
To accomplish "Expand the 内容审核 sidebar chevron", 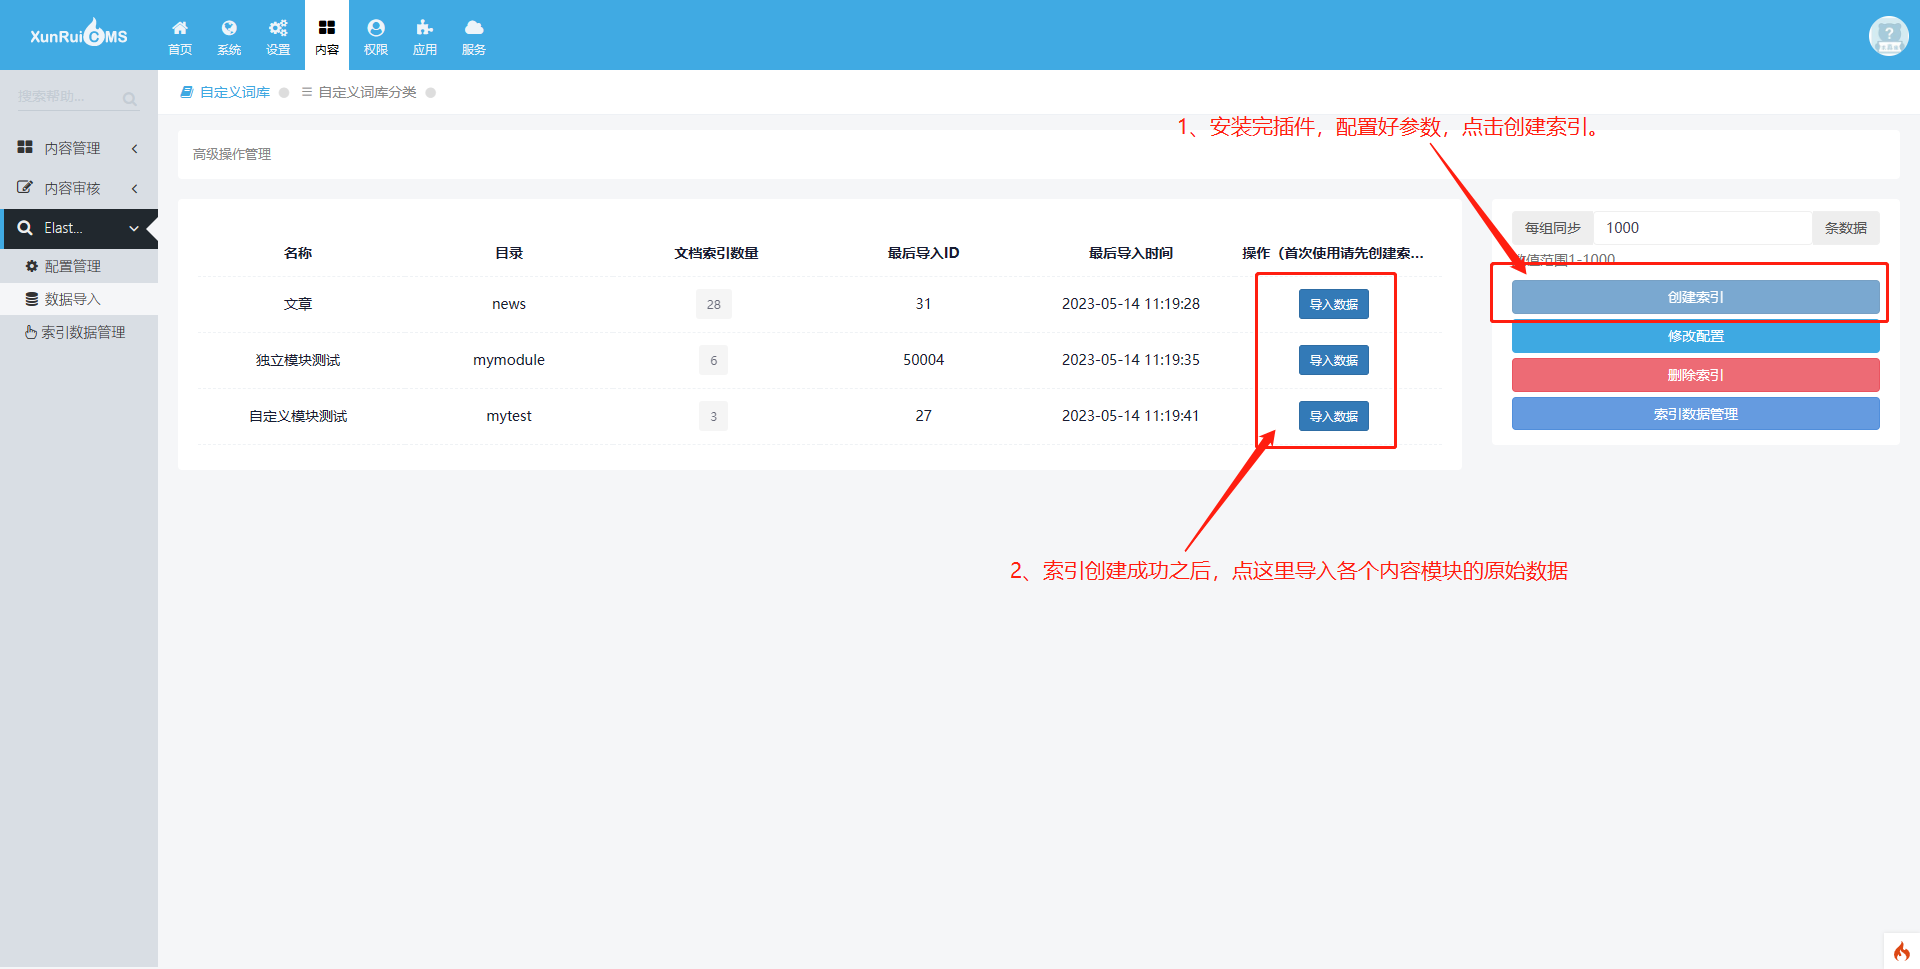I will pos(134,188).
